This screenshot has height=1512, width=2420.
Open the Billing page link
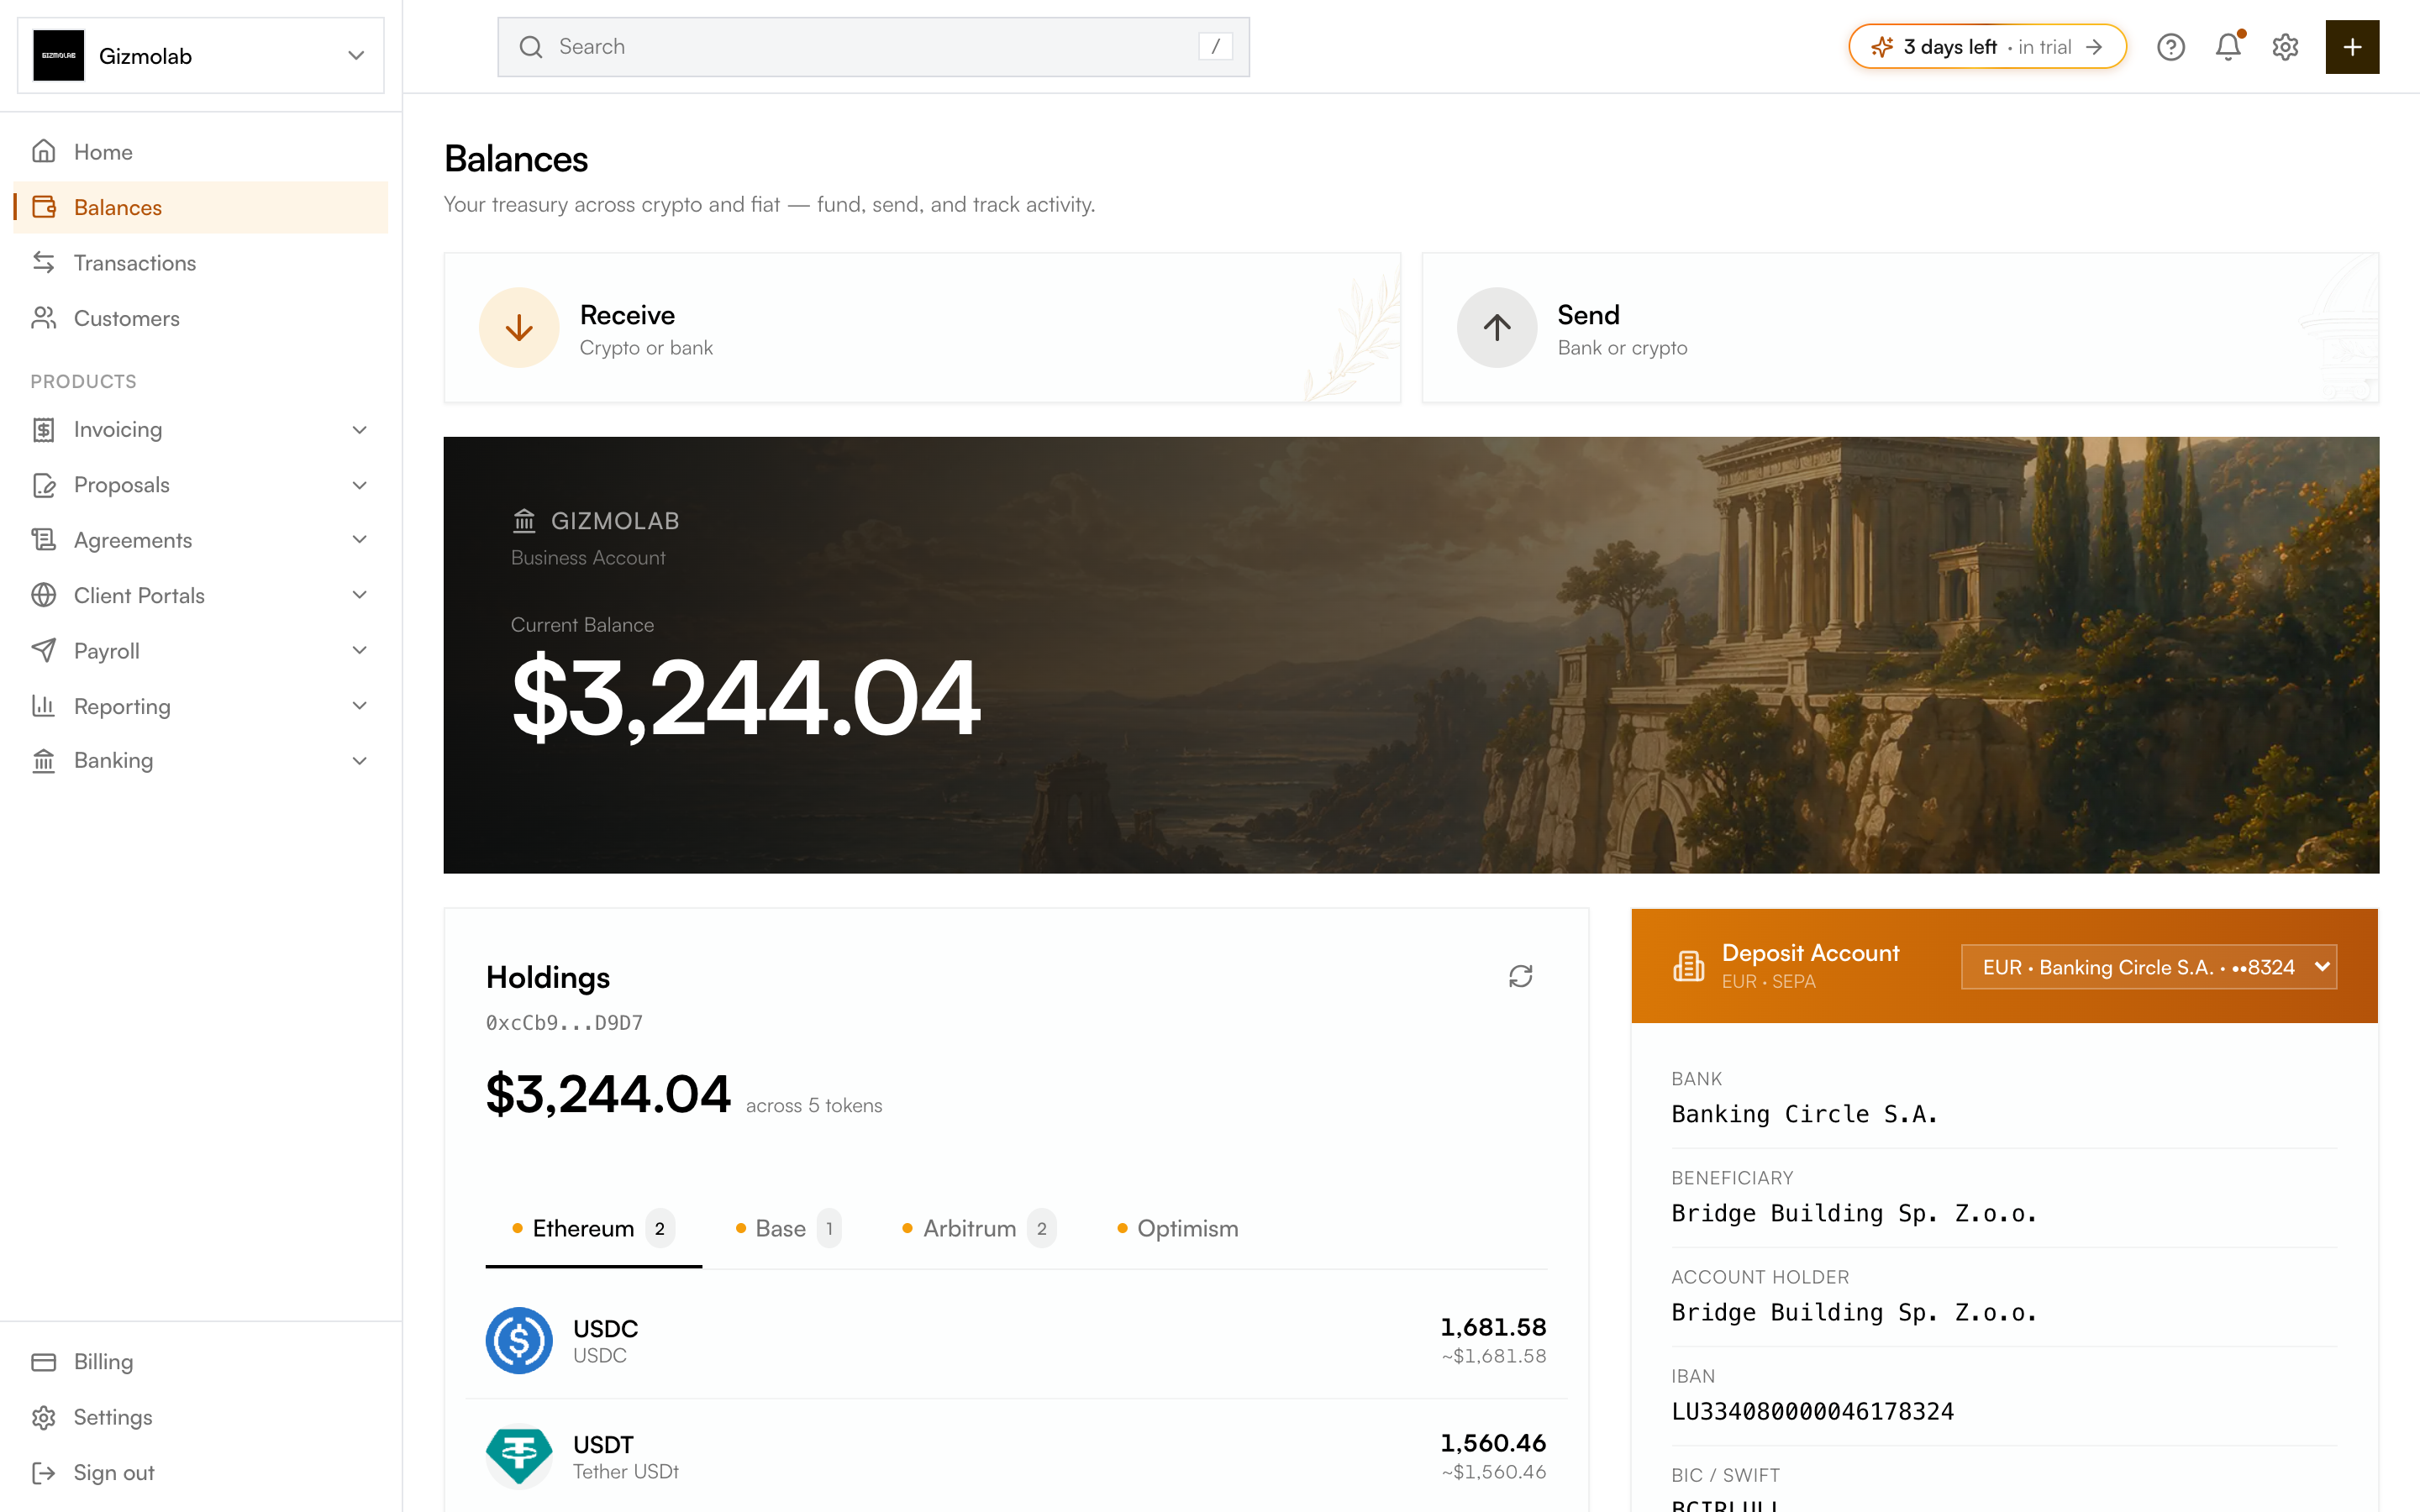[201, 1362]
